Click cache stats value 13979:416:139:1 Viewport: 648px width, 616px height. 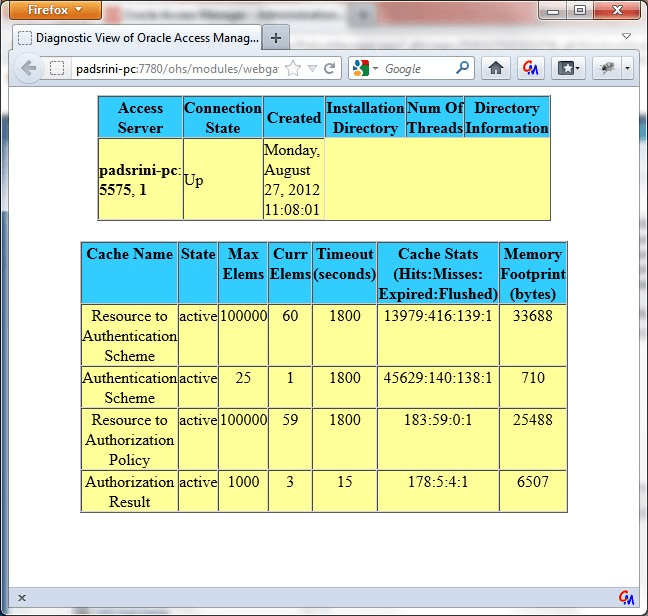[438, 316]
